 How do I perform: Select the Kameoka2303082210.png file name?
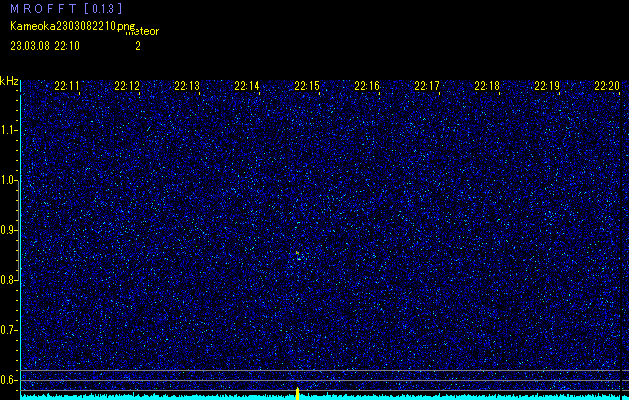[x=73, y=26]
